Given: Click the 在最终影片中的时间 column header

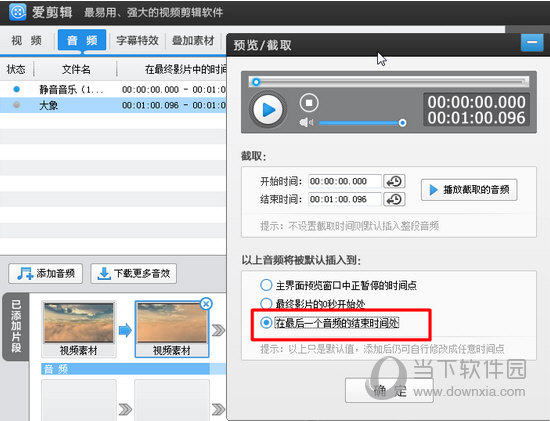Looking at the screenshot, I should pos(185,69).
